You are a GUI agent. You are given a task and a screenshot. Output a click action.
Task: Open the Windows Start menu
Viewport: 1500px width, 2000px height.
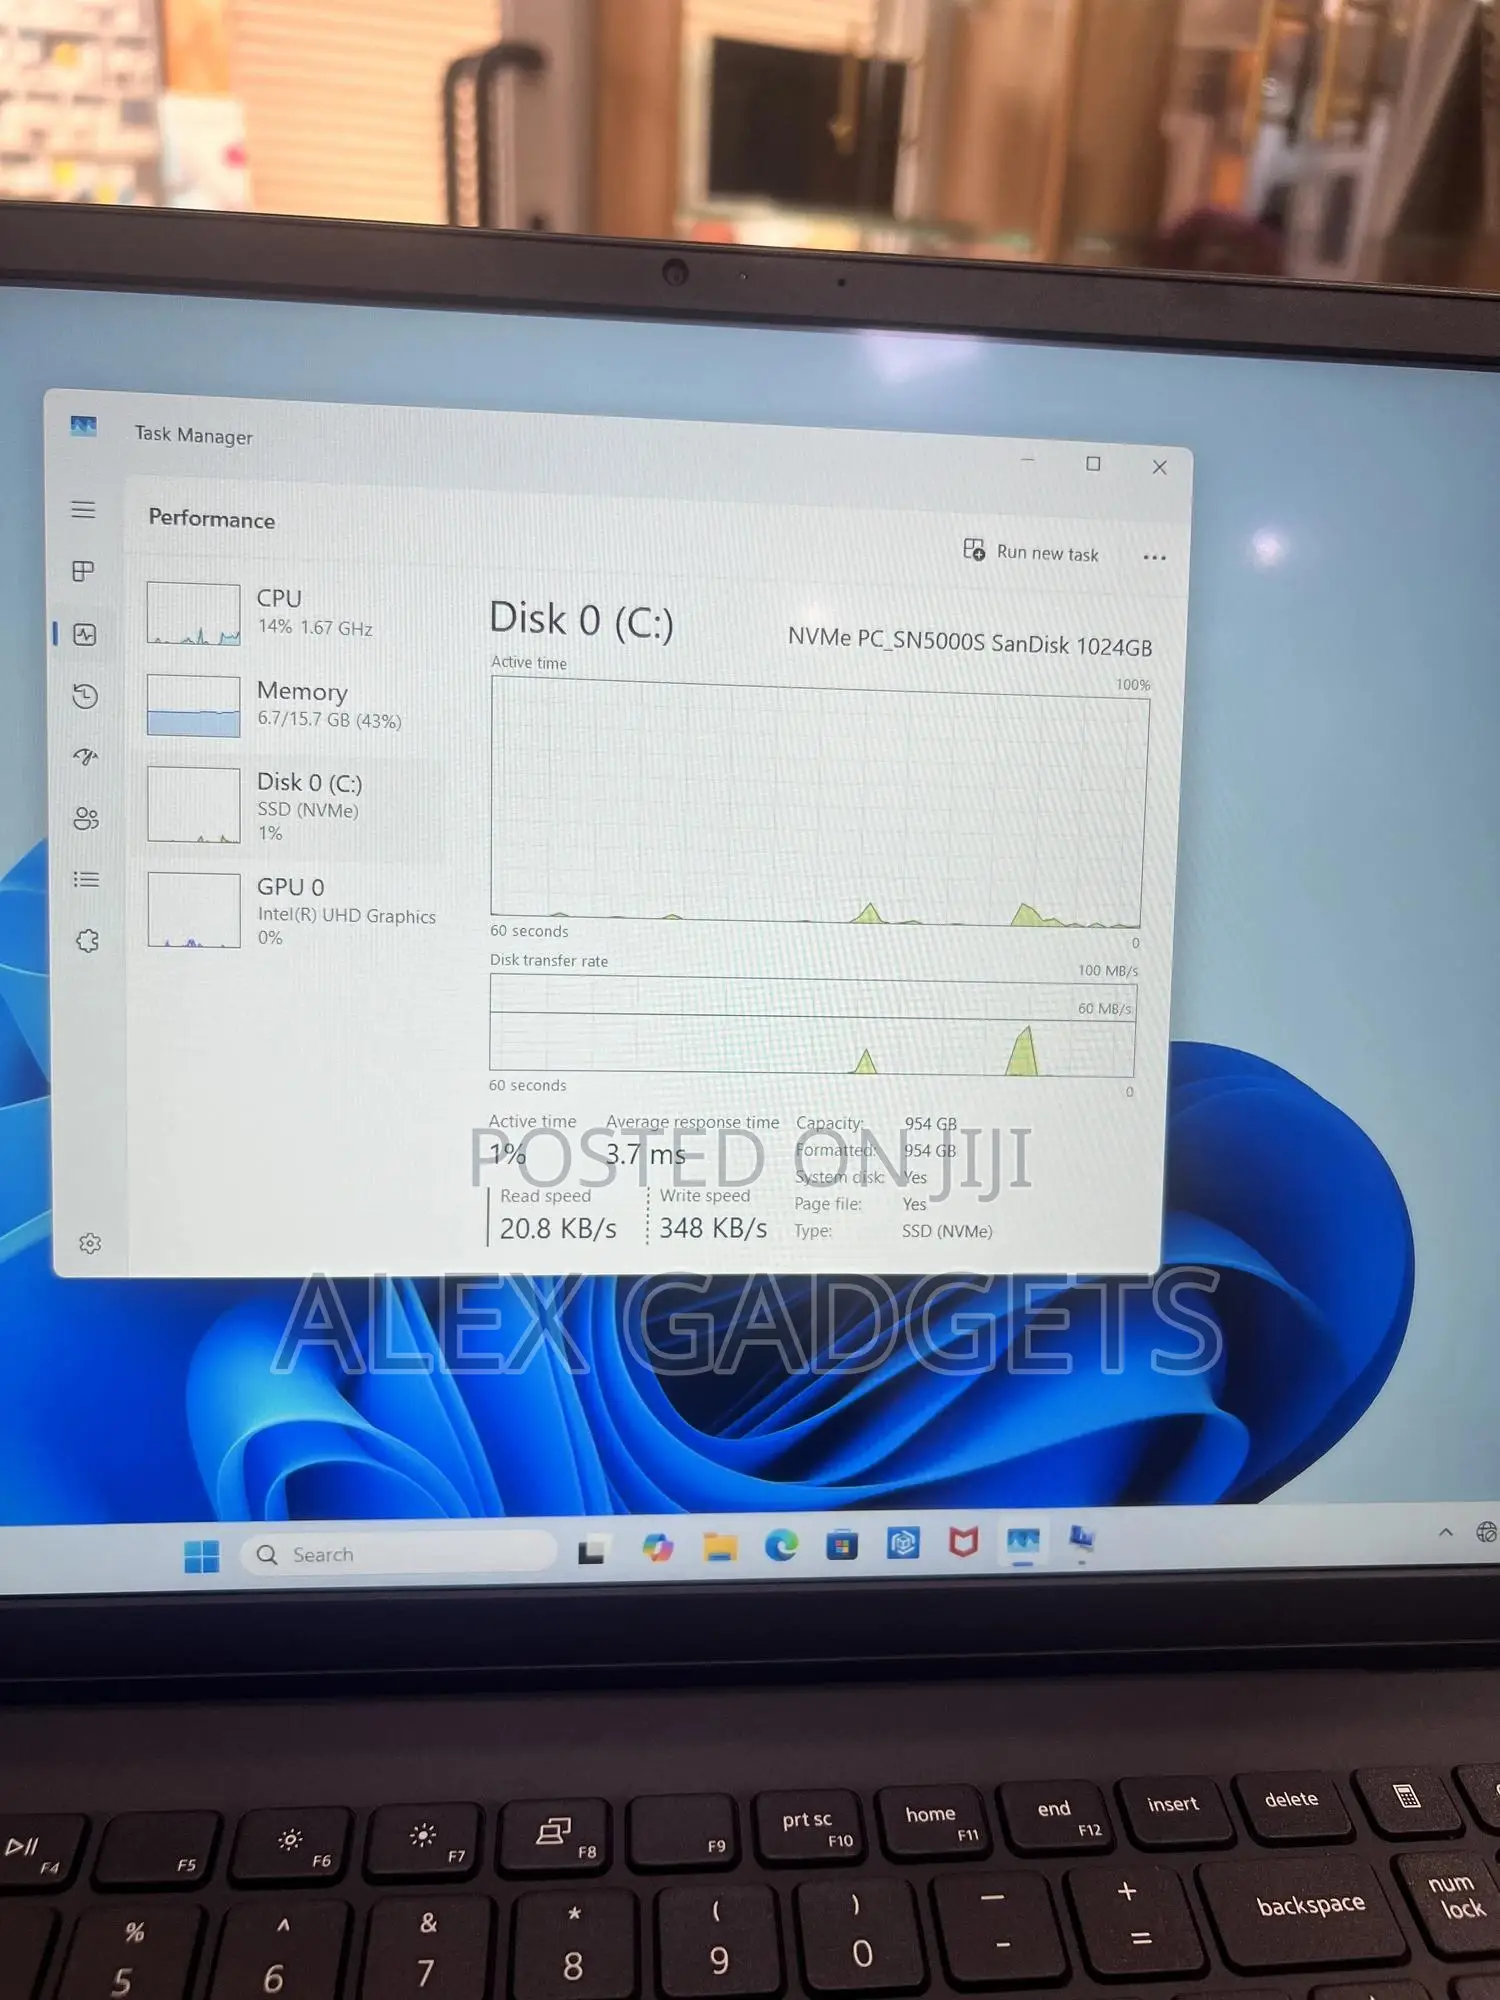(202, 1556)
